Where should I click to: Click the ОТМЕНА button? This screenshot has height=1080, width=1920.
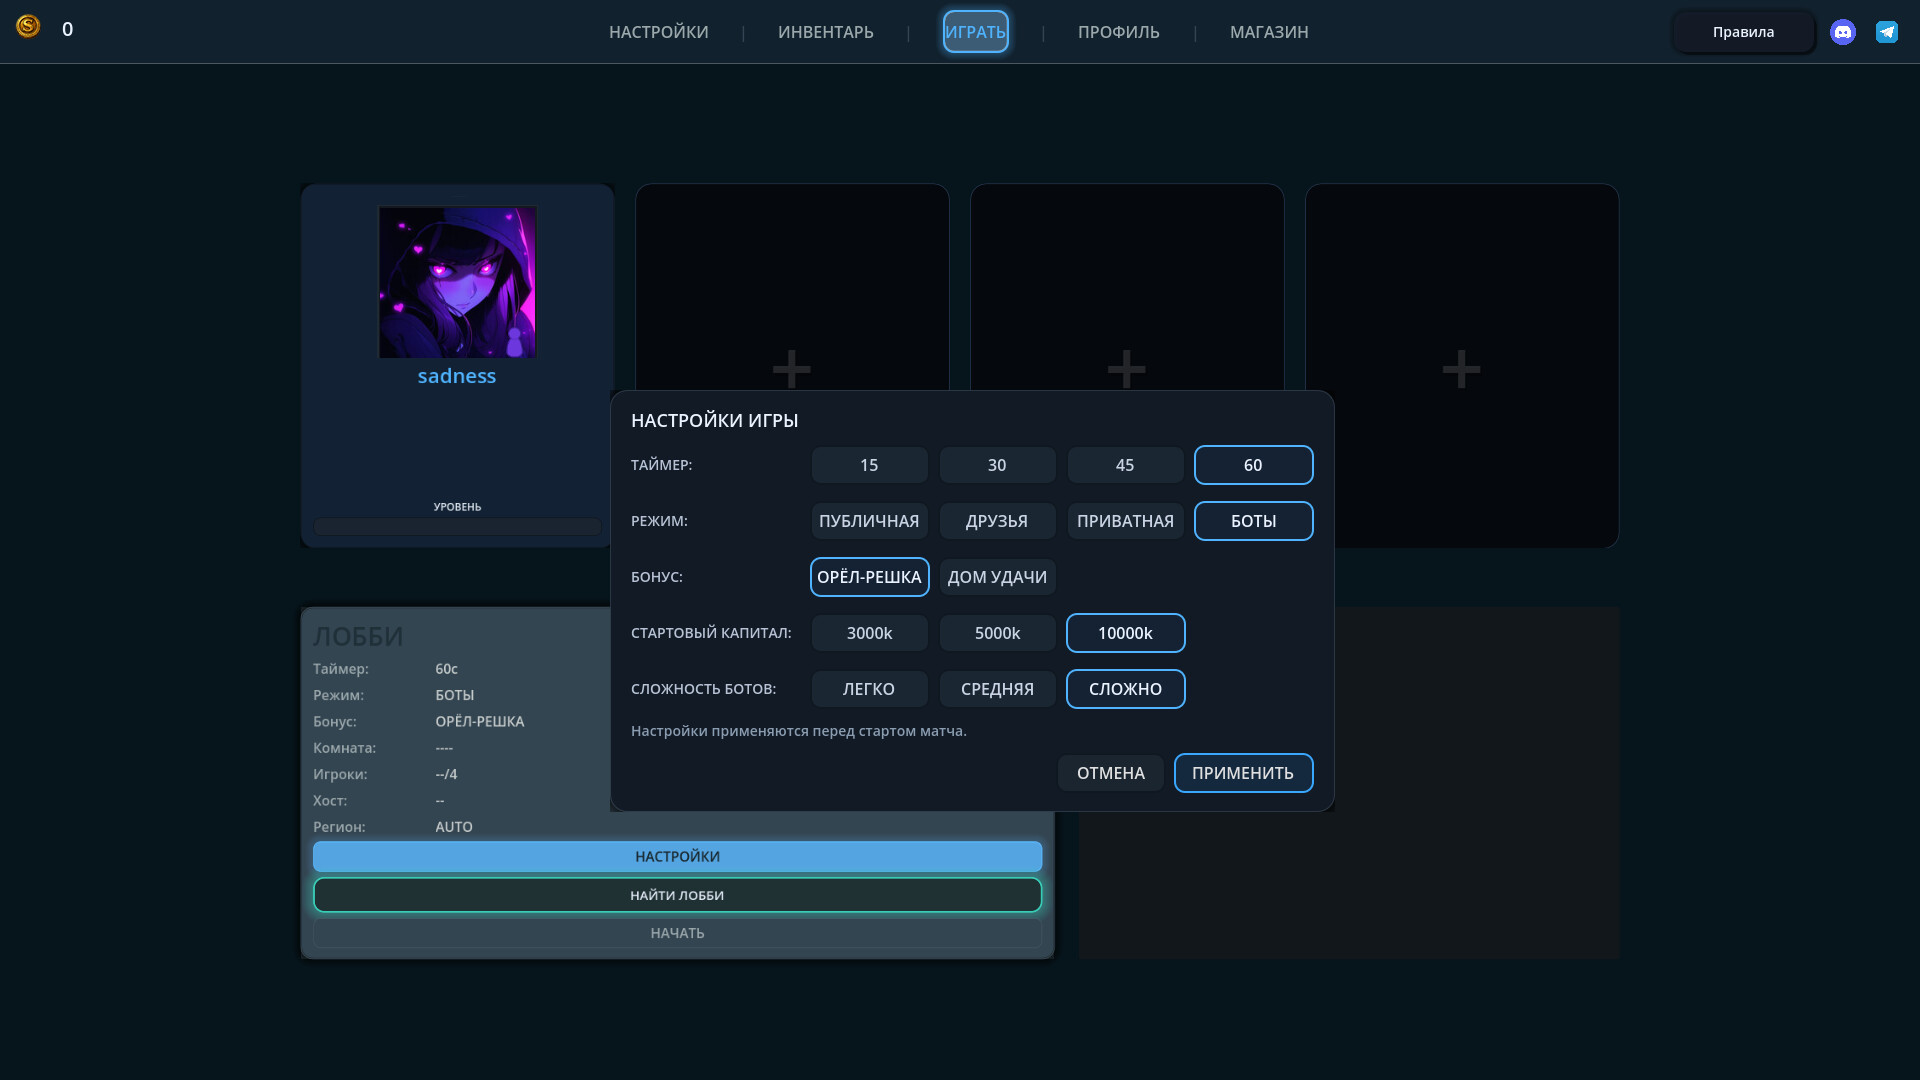tap(1110, 773)
